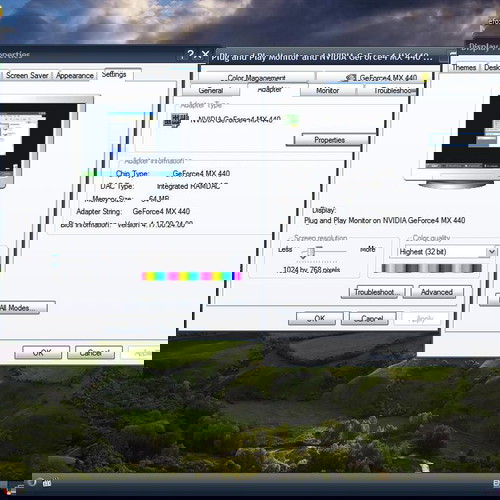Open the General tab in adapter dialog
500x500 pixels.
pyautogui.click(x=211, y=91)
